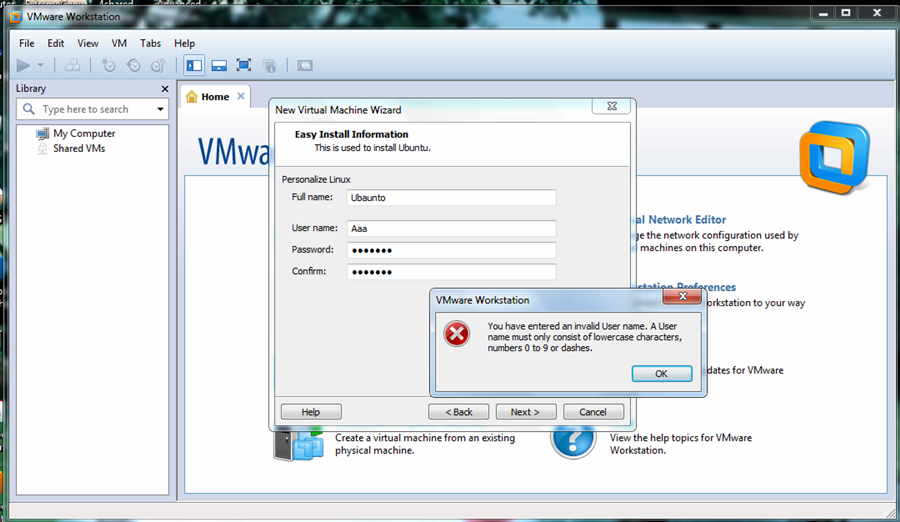
Task: Click the Home tab house icon
Action: coord(192,96)
